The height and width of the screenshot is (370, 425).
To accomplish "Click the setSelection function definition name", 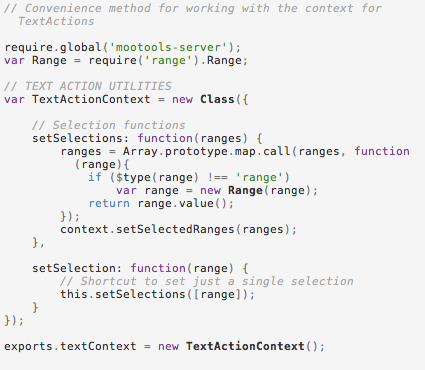I will pyautogui.click(x=74, y=268).
